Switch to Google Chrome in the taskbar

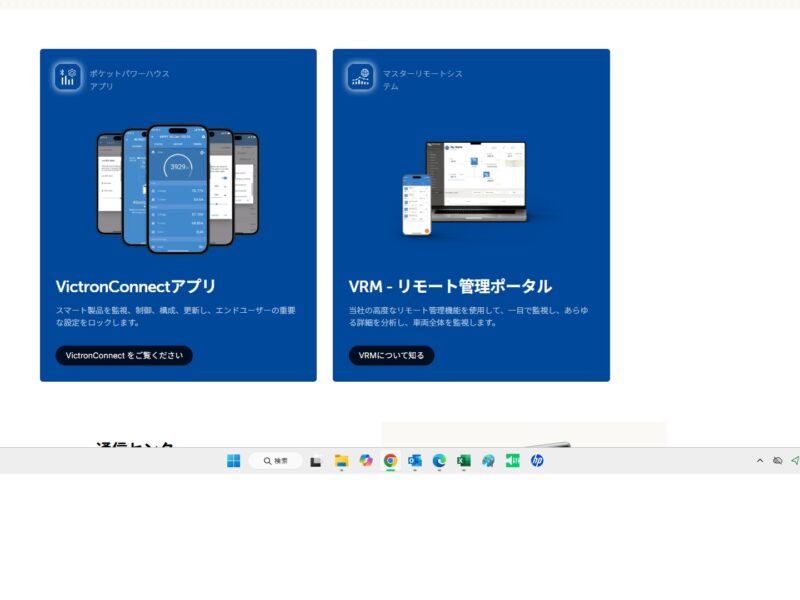pos(390,461)
